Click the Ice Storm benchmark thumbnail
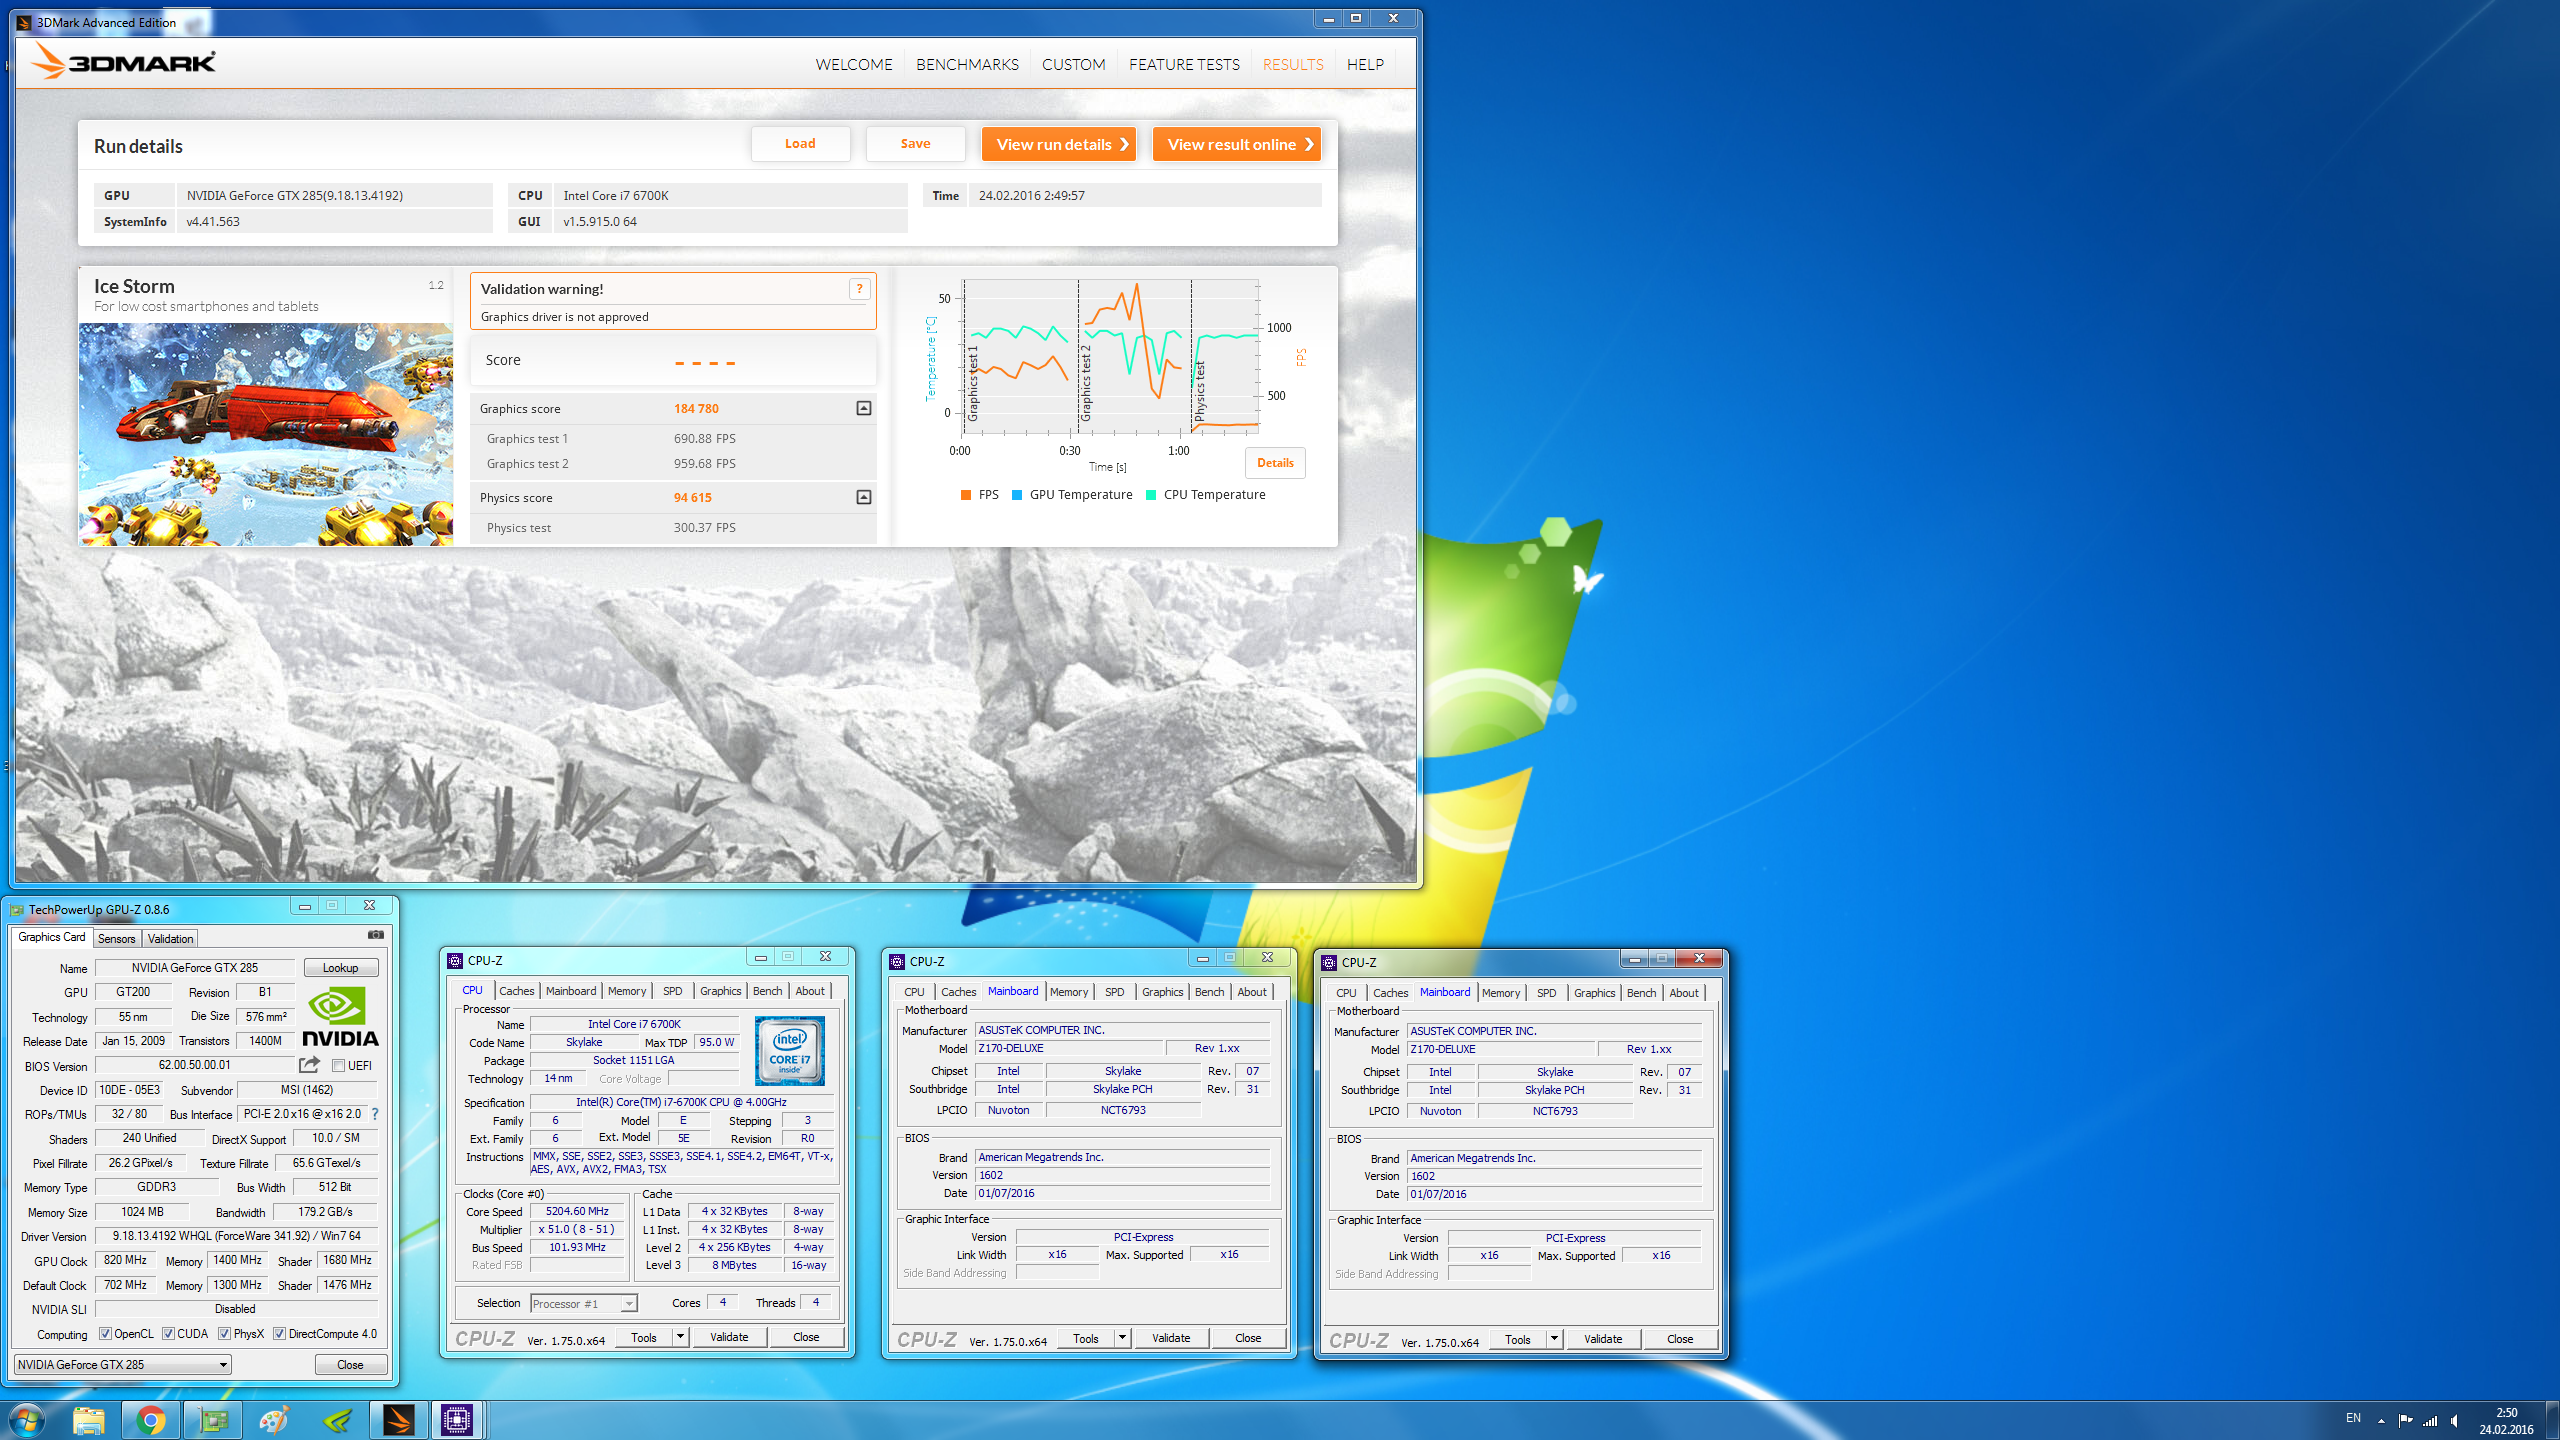2560x1440 pixels. point(266,434)
